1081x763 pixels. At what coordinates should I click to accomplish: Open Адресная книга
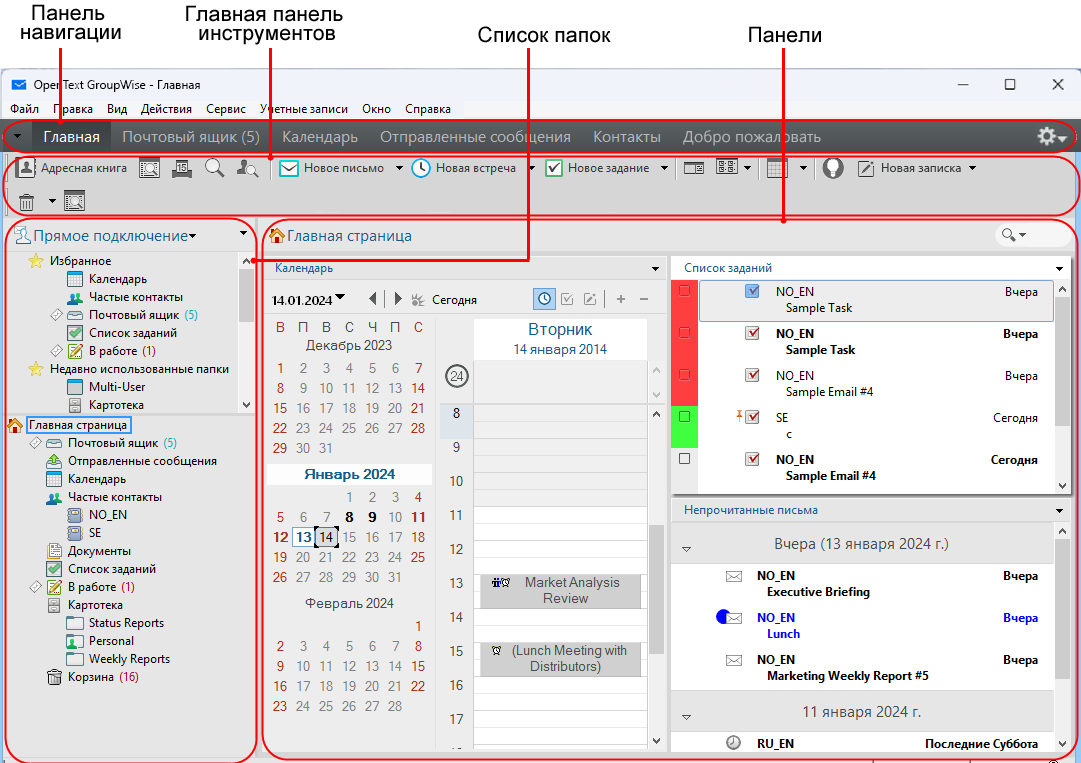click(72, 168)
